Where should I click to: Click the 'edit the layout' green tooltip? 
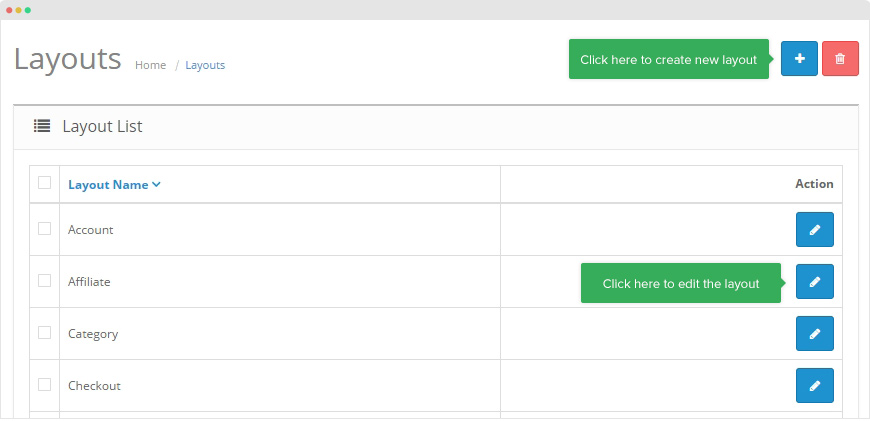click(681, 284)
